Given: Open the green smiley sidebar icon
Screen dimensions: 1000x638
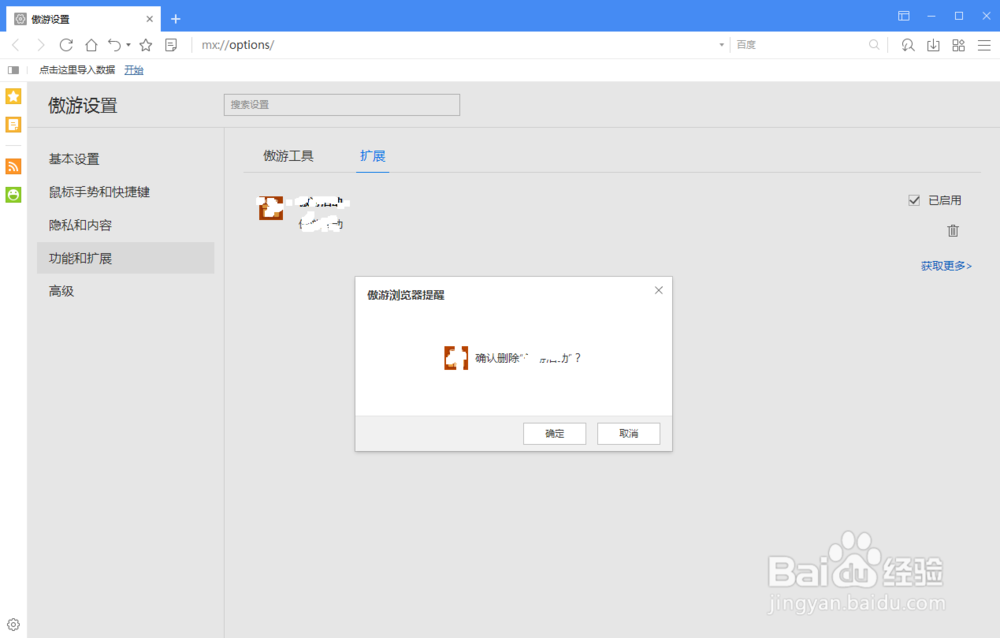Looking at the screenshot, I should click(13, 195).
